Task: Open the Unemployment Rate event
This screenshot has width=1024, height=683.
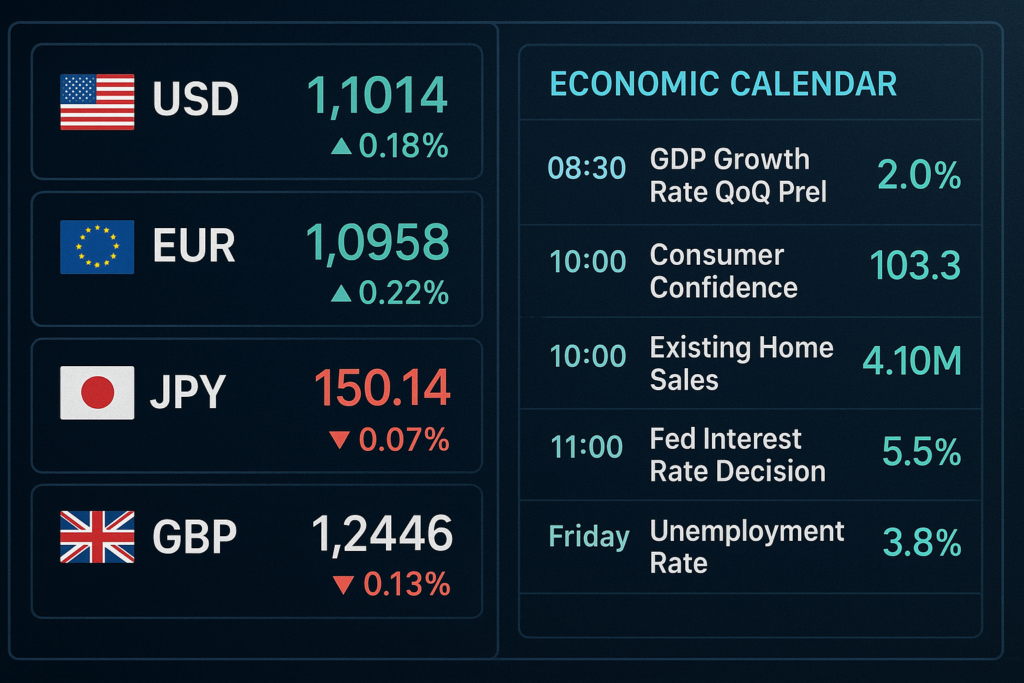Action: tap(746, 546)
